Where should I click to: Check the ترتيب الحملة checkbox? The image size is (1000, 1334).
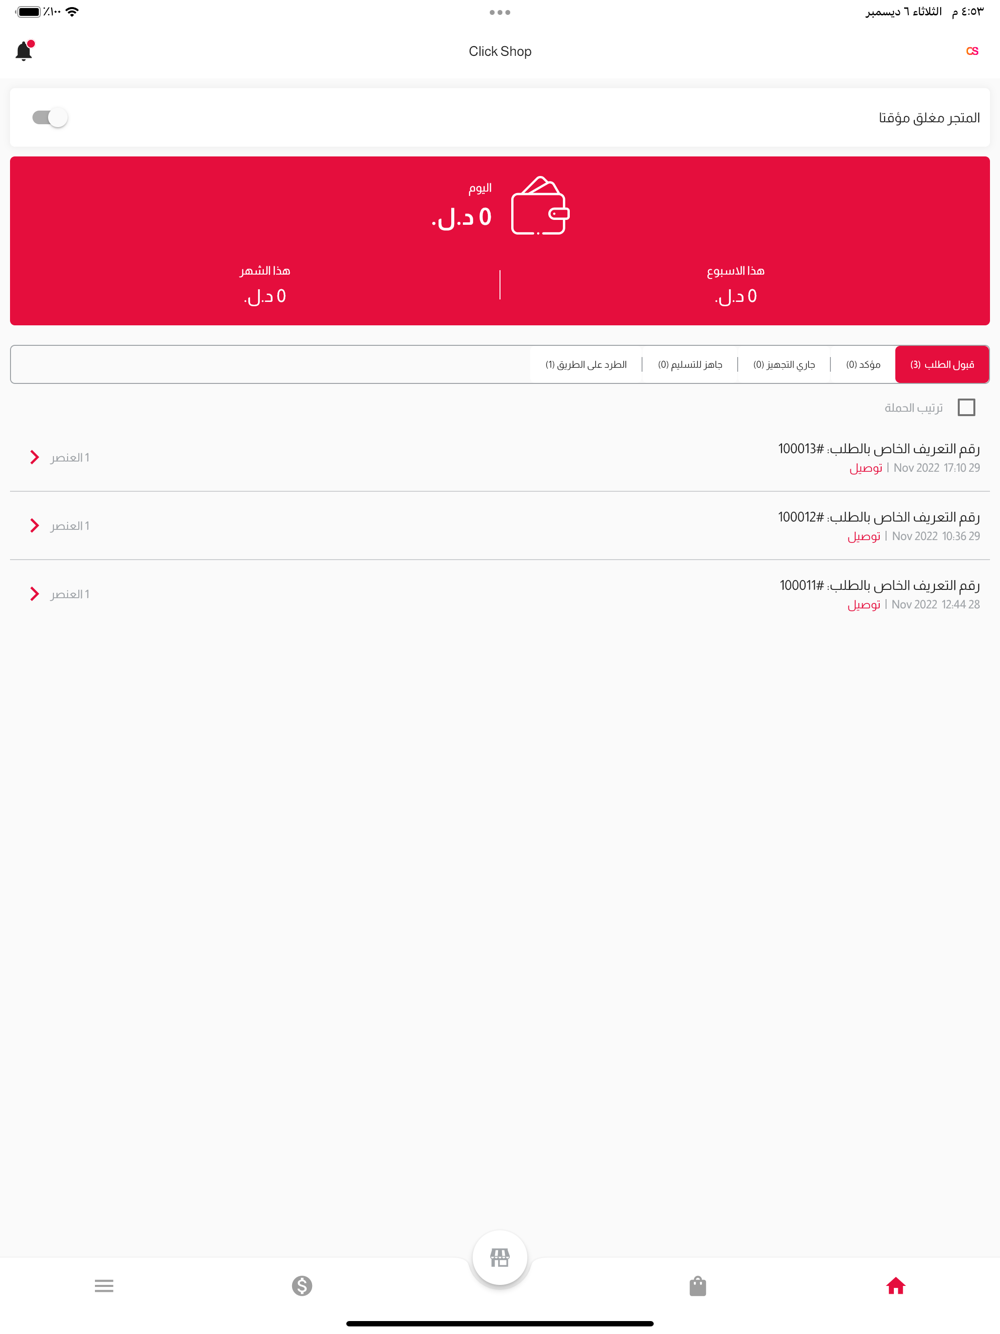click(x=966, y=408)
